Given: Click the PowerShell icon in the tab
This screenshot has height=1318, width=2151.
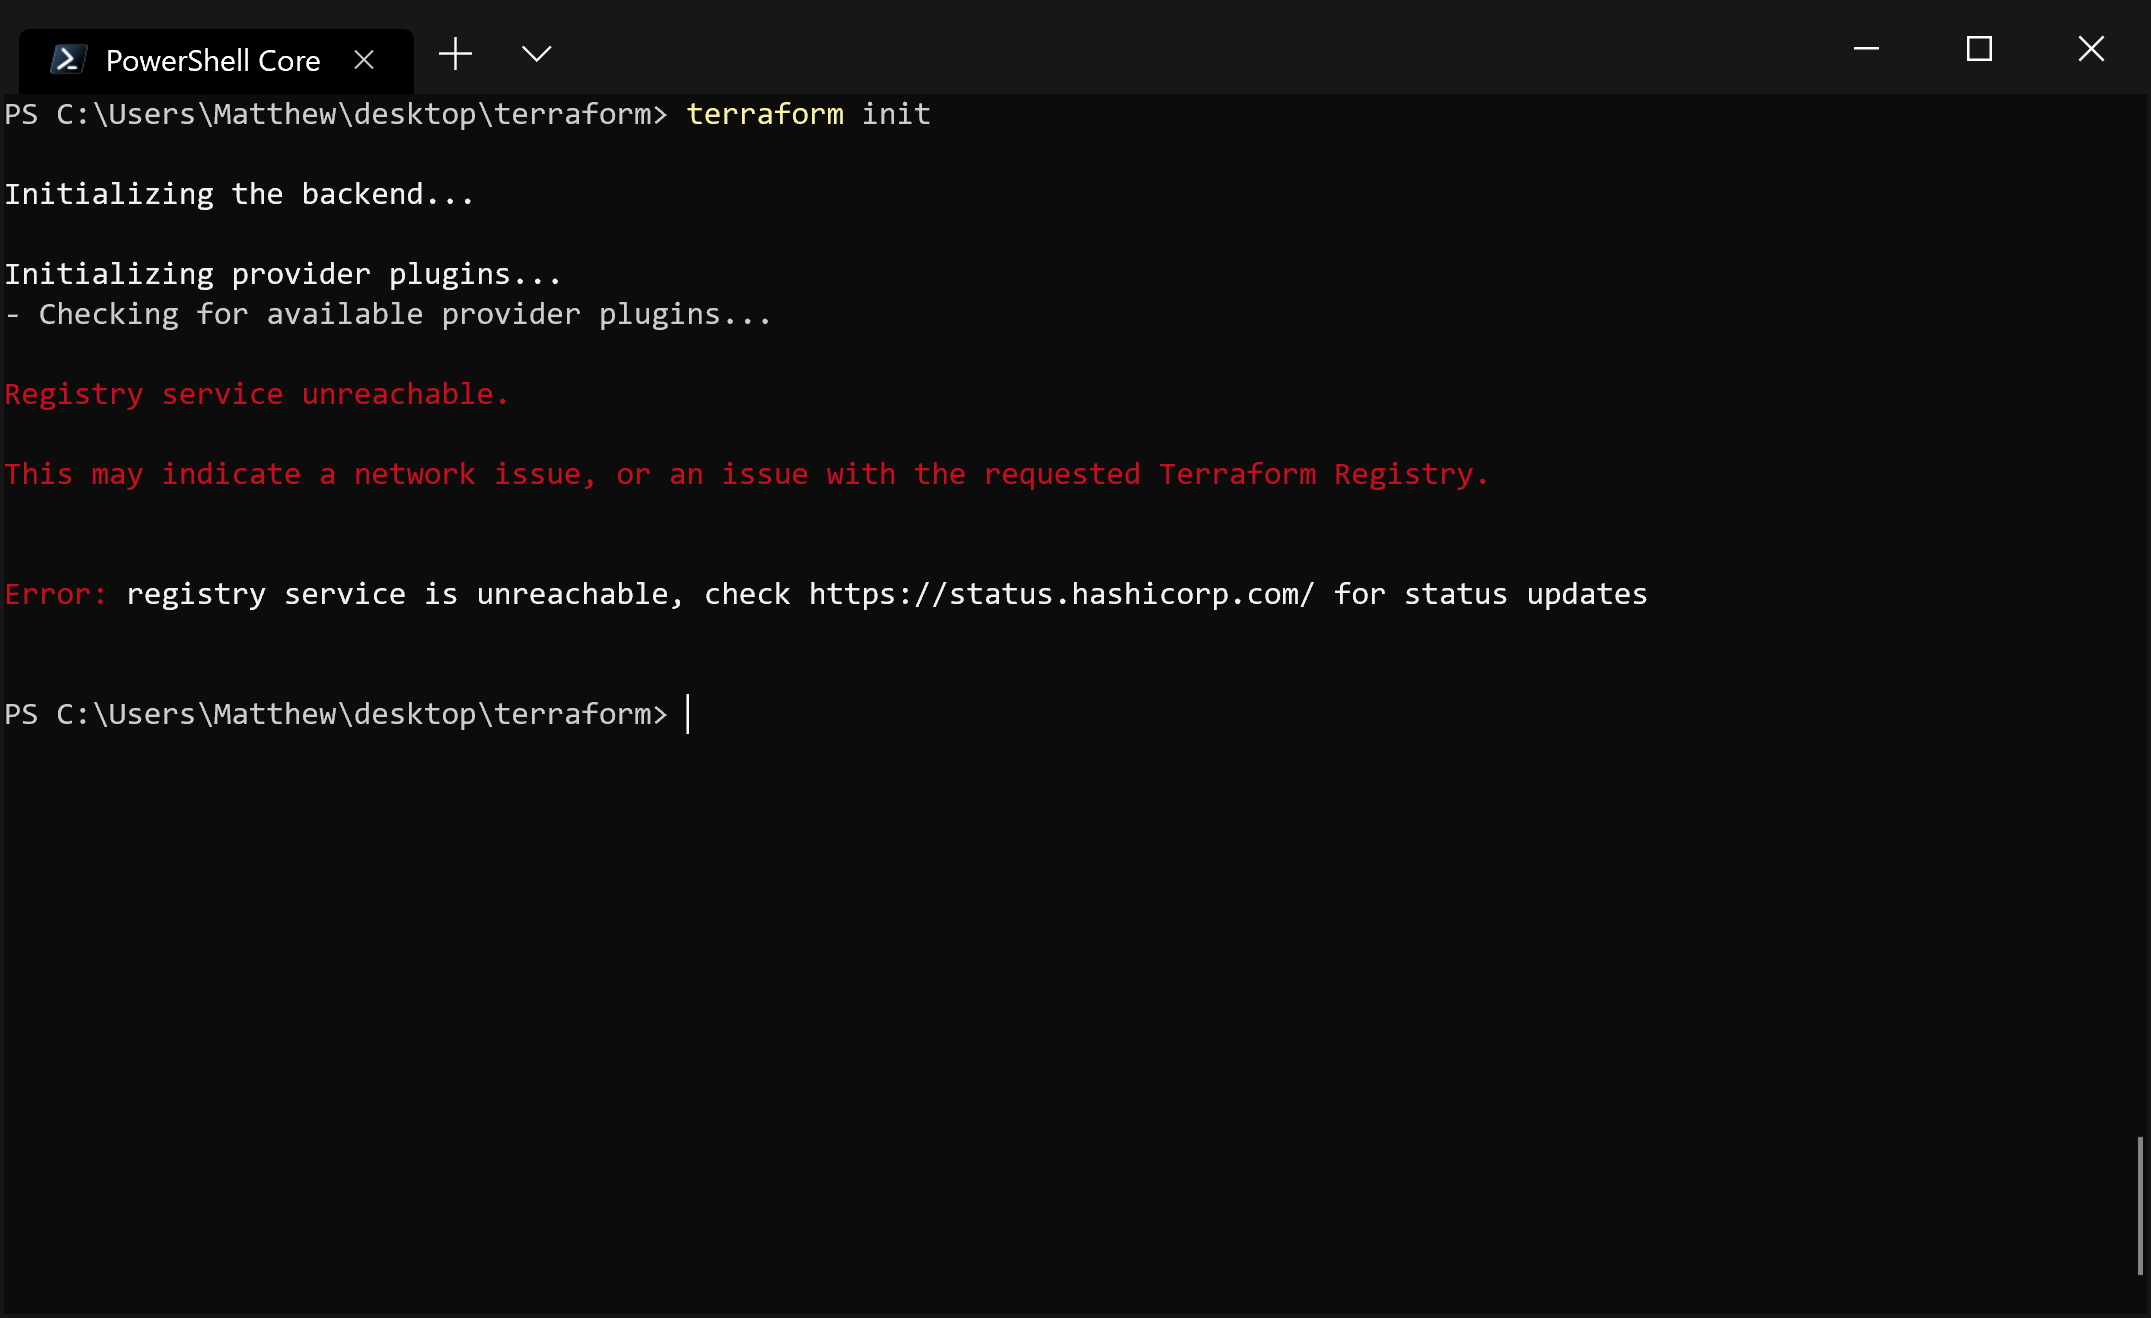Looking at the screenshot, I should (x=68, y=60).
